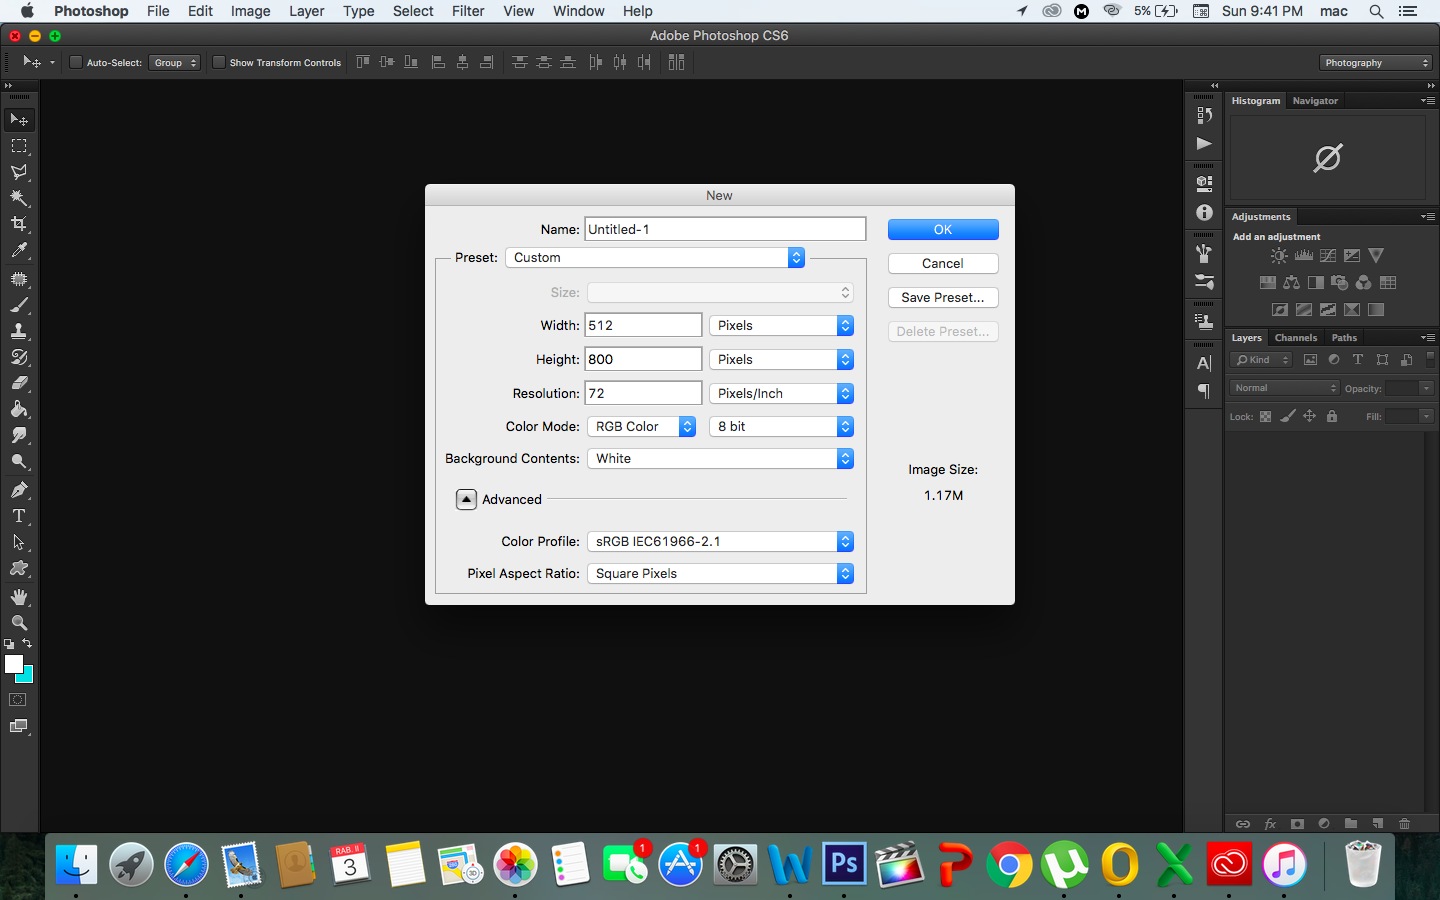Enable the Auto-Select checkbox
The width and height of the screenshot is (1440, 900).
75,62
